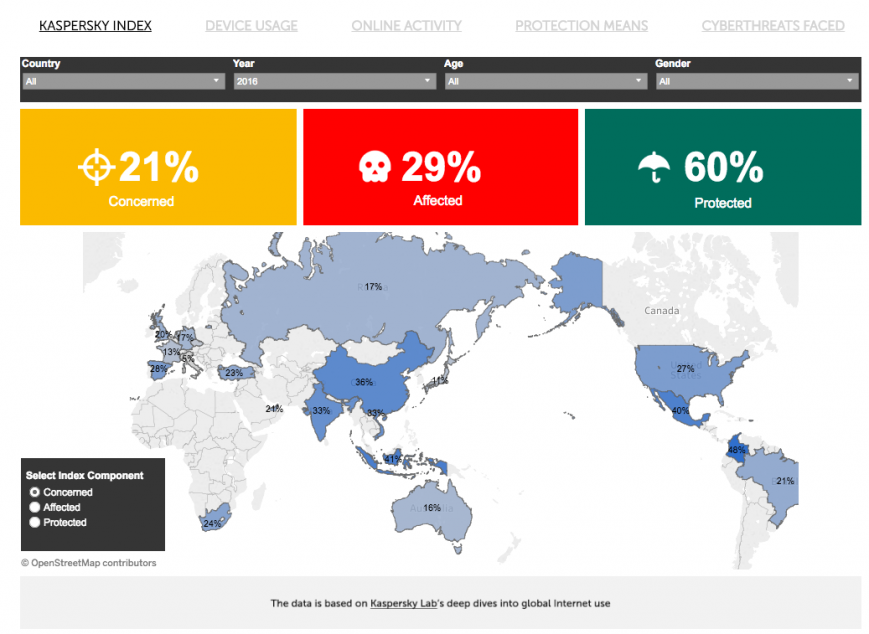Select the Protected radio button

tap(35, 522)
